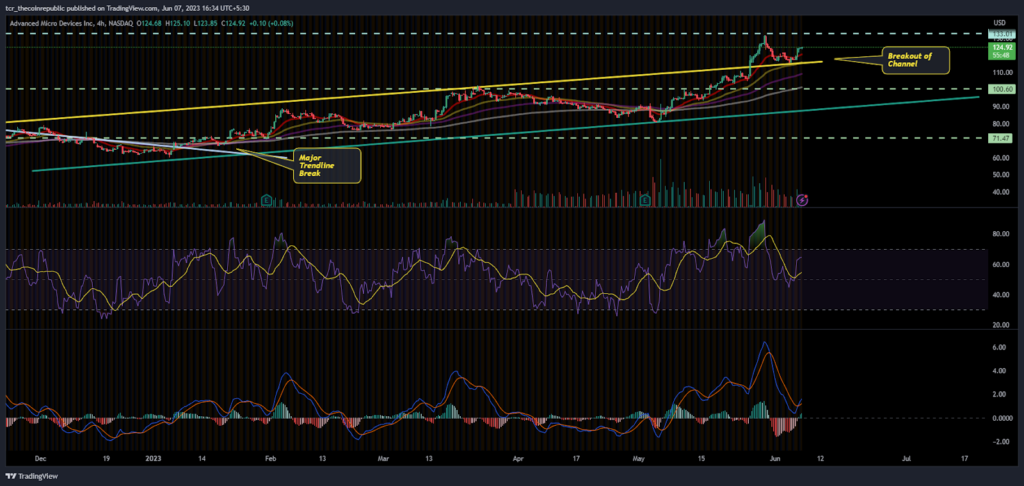This screenshot has height=486, width=1024.
Task: Click the 0.0000 value on MACD axis
Action: (x=1001, y=418)
